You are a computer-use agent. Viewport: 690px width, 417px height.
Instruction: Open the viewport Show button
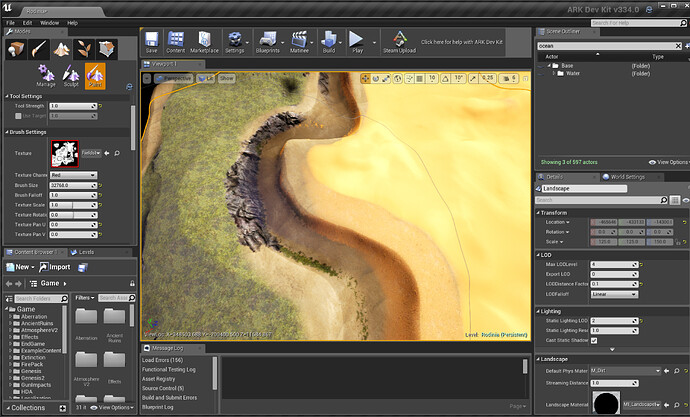pos(226,78)
